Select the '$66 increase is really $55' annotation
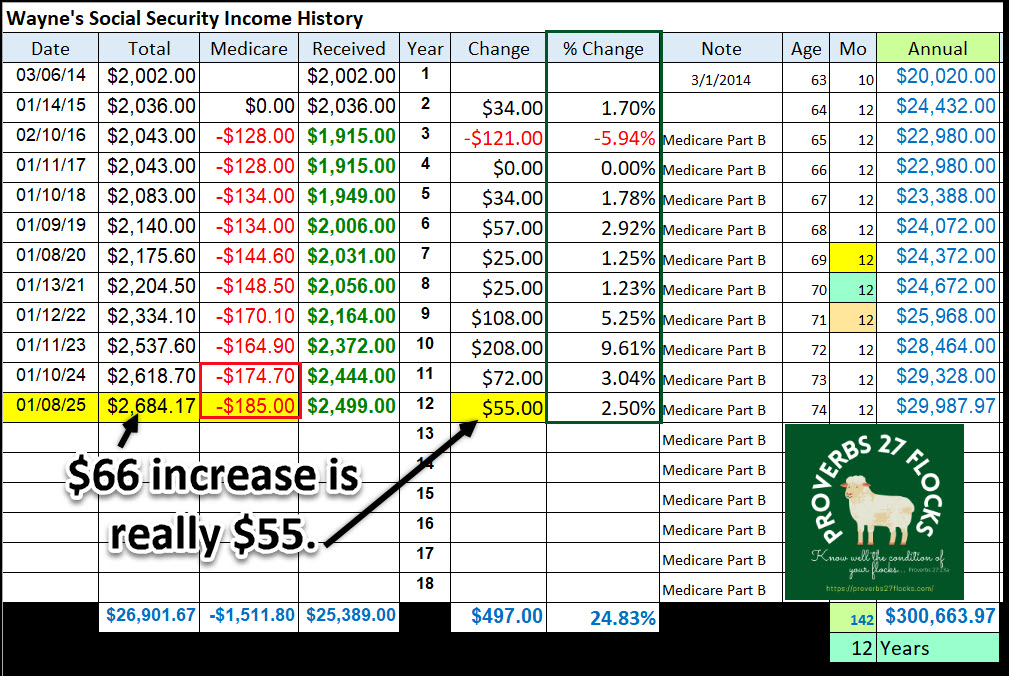1009x676 pixels. pyautogui.click(x=210, y=506)
